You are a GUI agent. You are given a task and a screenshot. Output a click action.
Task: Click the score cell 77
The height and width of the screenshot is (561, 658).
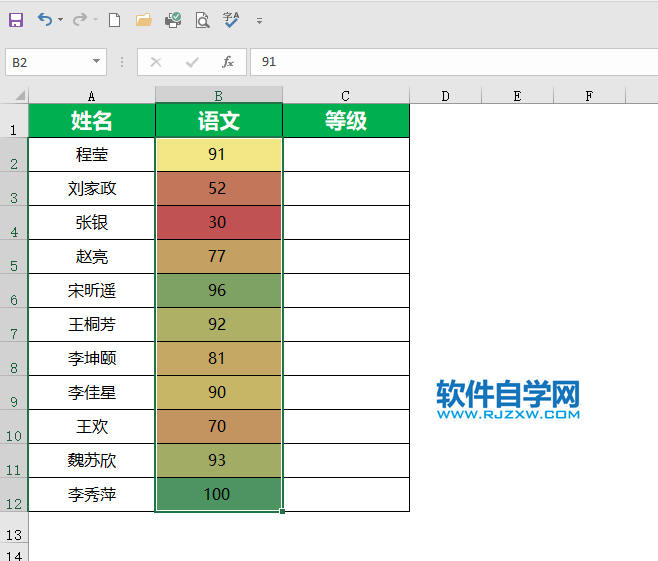coord(219,256)
